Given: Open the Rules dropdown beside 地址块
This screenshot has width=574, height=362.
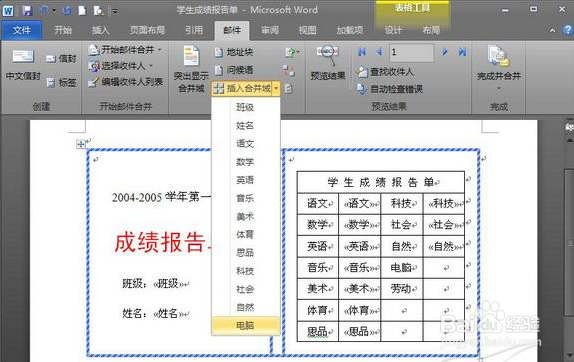Looking at the screenshot, I should click(x=292, y=52).
